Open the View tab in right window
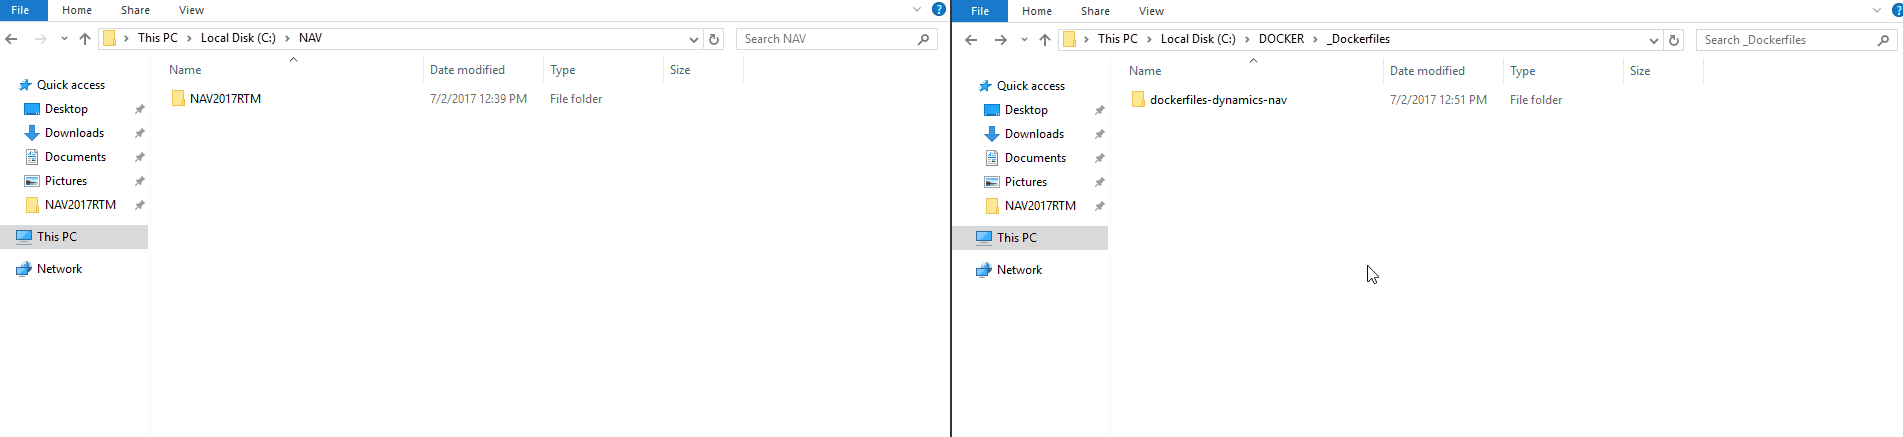The width and height of the screenshot is (1903, 437). pos(1151,11)
